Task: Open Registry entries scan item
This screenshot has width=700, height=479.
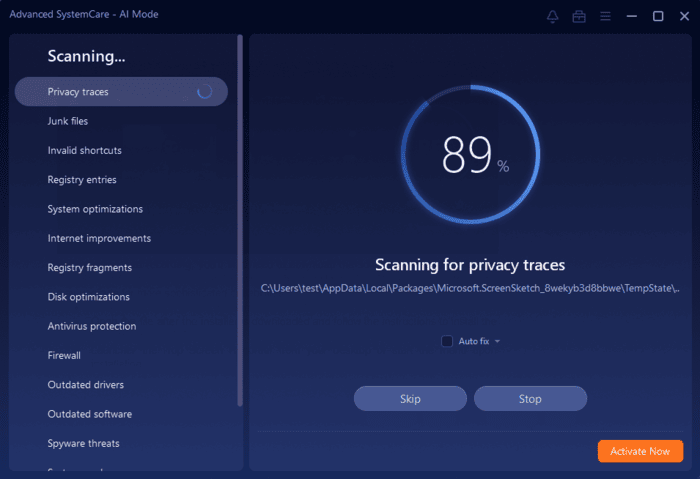Action: coord(82,180)
